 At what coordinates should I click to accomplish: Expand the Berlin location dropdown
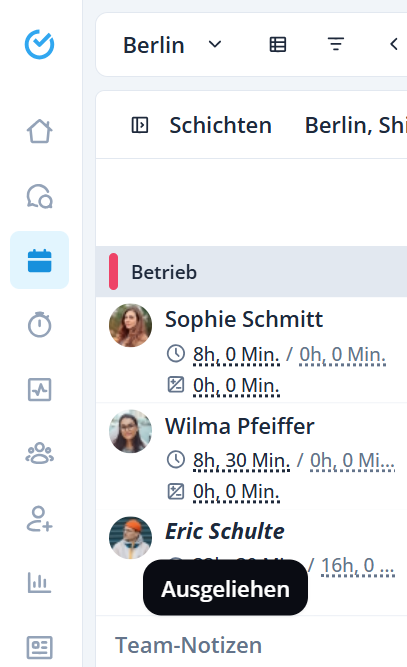[172, 45]
